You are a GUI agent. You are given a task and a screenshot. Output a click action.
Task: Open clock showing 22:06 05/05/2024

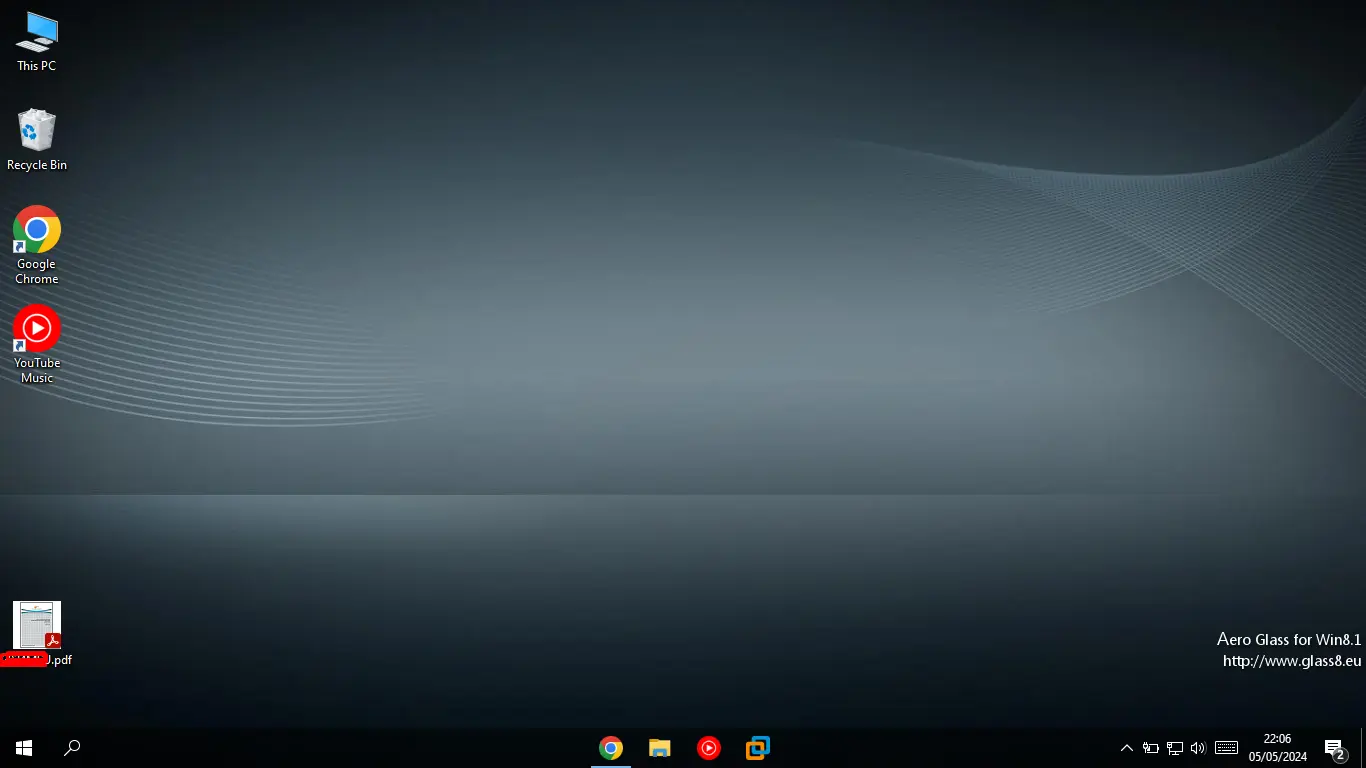1277,748
